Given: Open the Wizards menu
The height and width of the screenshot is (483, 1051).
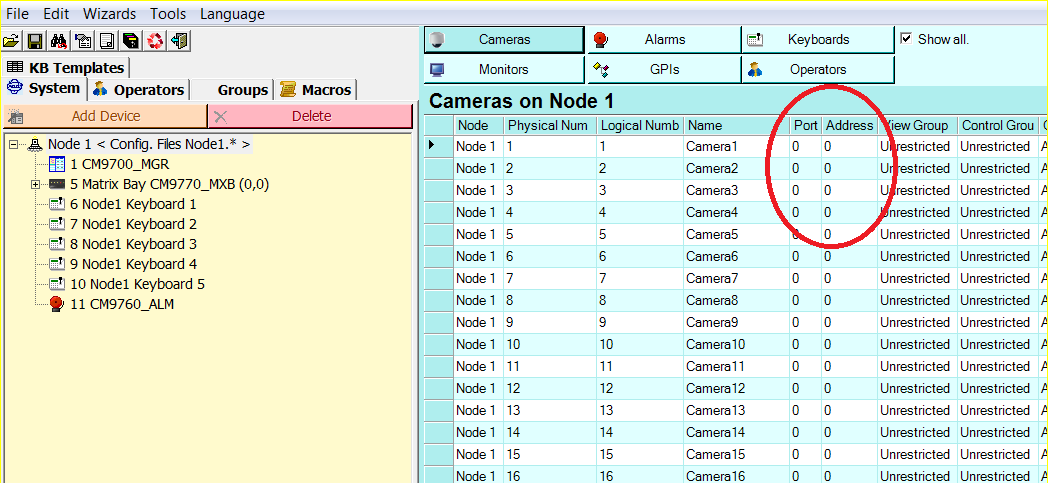Looking at the screenshot, I should [110, 14].
